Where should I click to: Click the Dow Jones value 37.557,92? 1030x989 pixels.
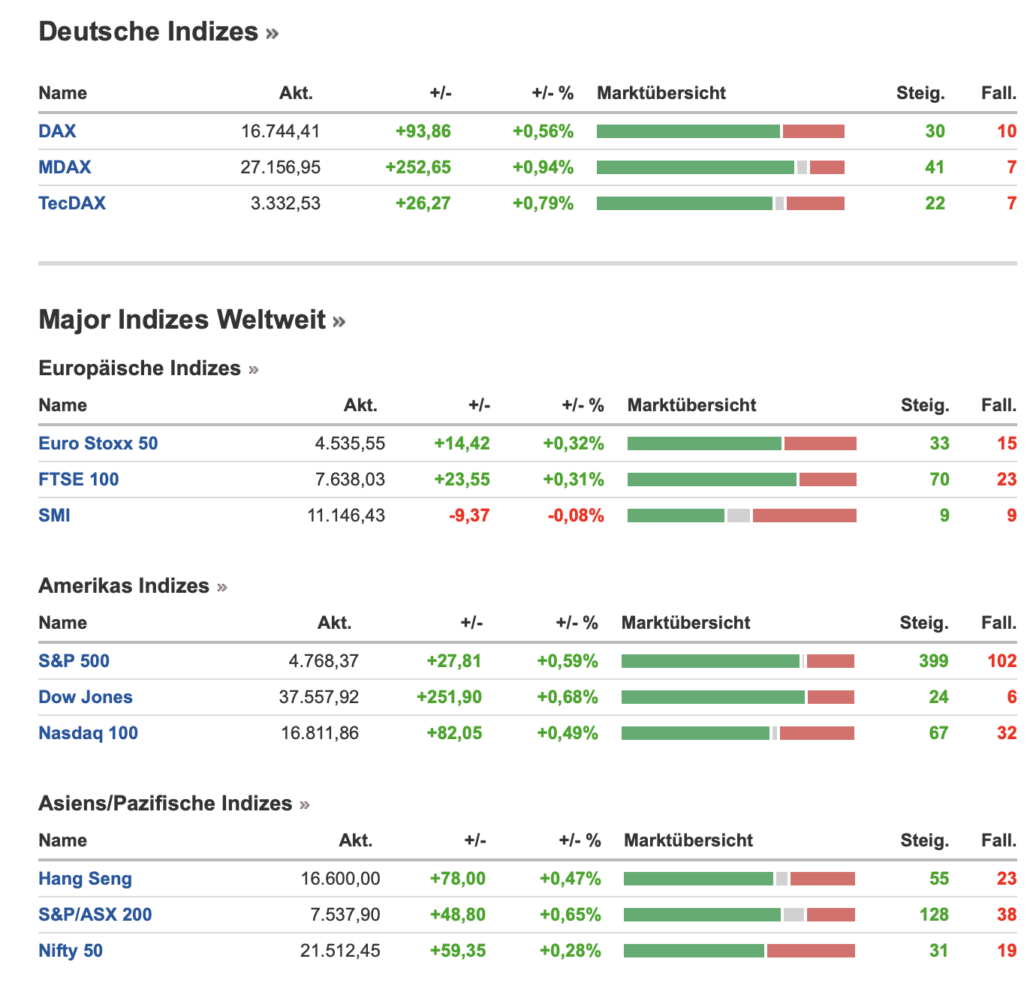pyautogui.click(x=319, y=697)
